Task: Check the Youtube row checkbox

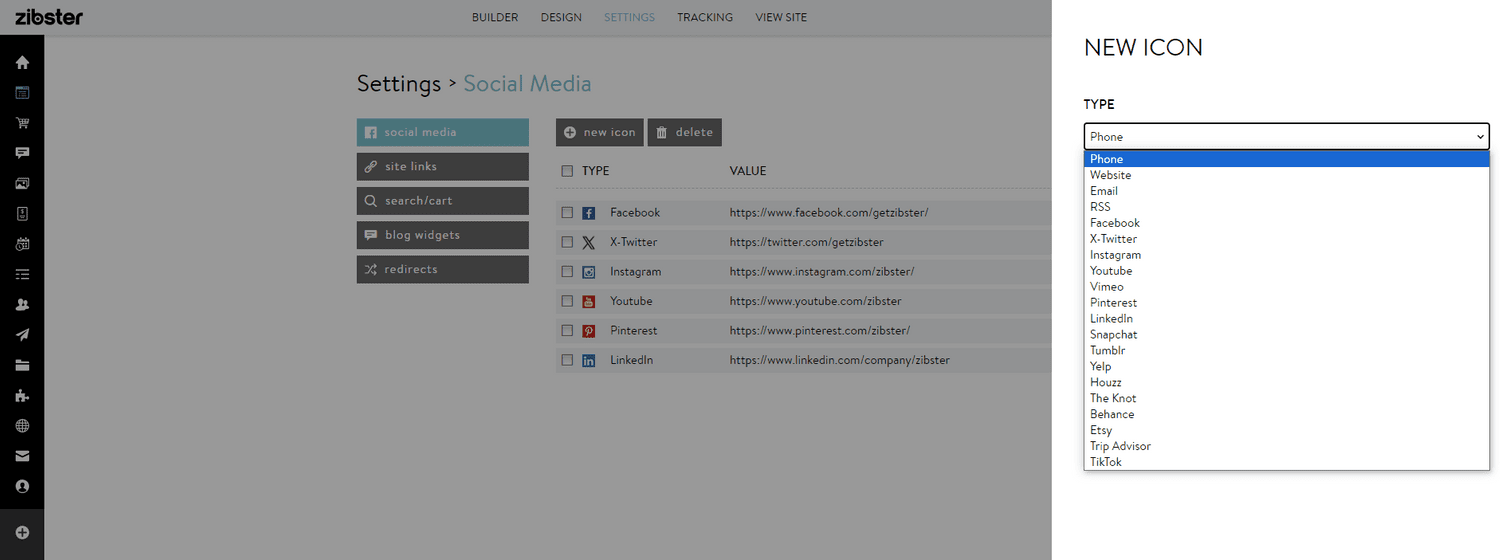Action: click(x=567, y=301)
